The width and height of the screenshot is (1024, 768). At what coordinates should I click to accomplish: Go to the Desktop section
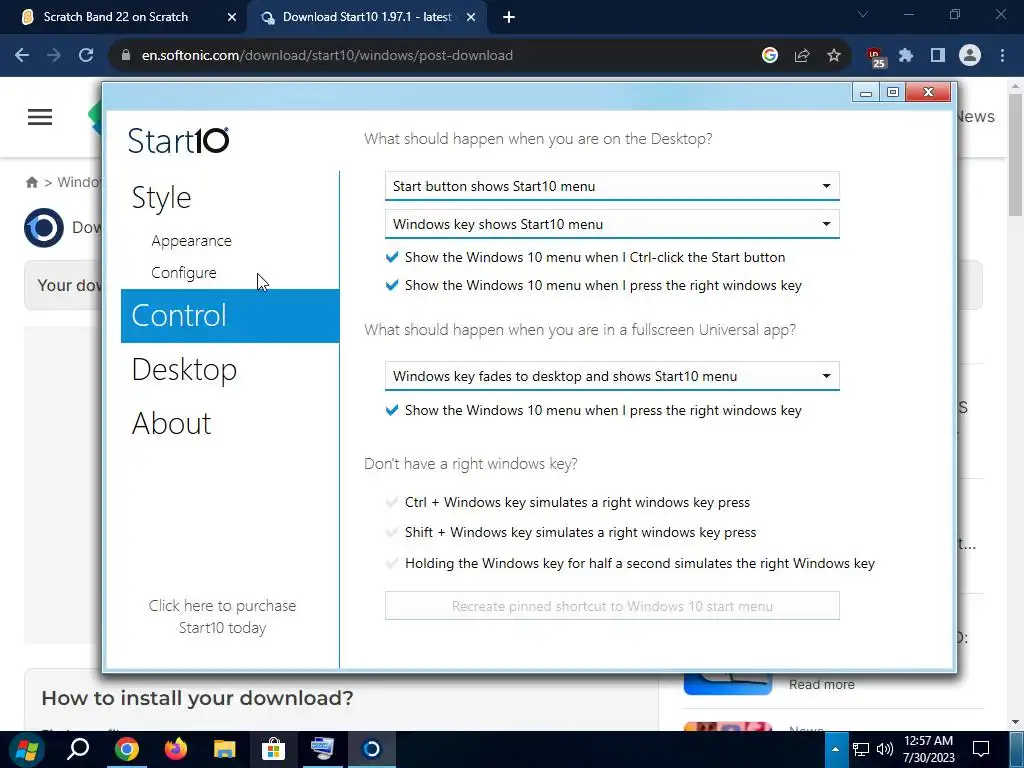tap(184, 370)
